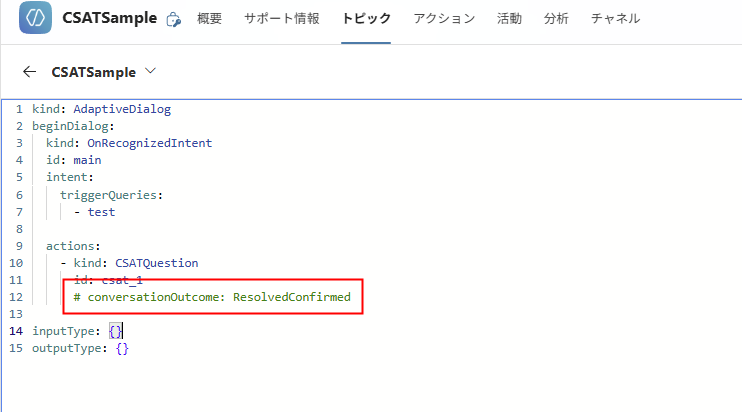Viewport: 742px width, 412px height.
Task: Open the 概要 tab
Action: pos(209,18)
